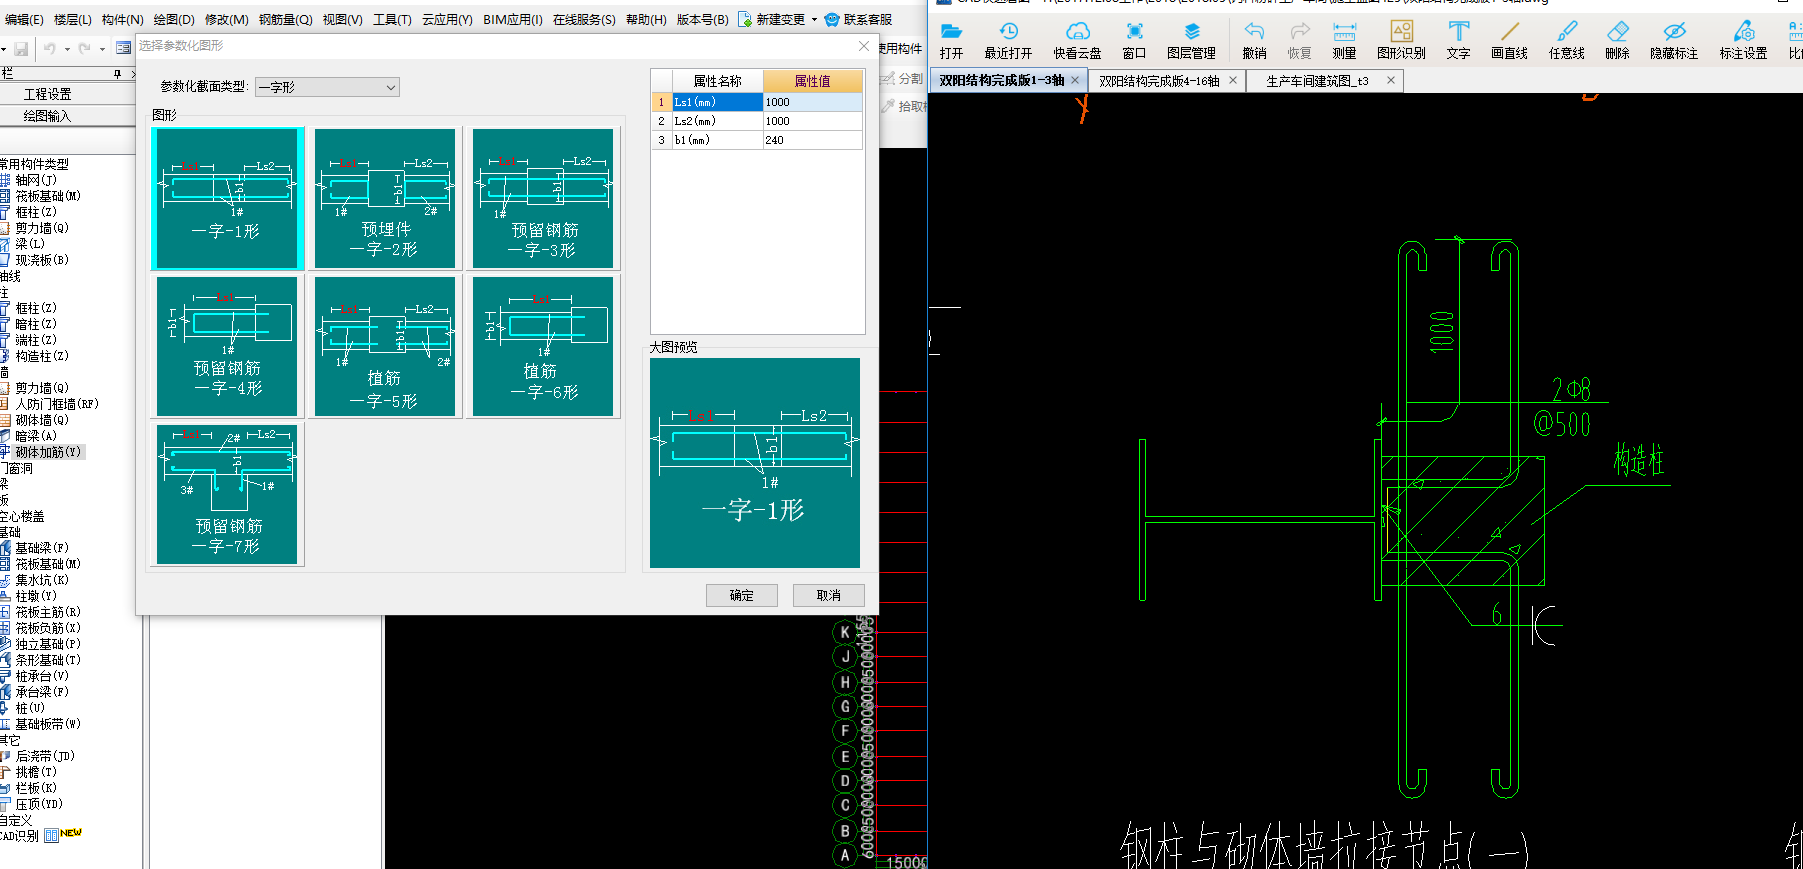Pin the navigation panel with pushpin icon
This screenshot has height=869, width=1803.
117,74
